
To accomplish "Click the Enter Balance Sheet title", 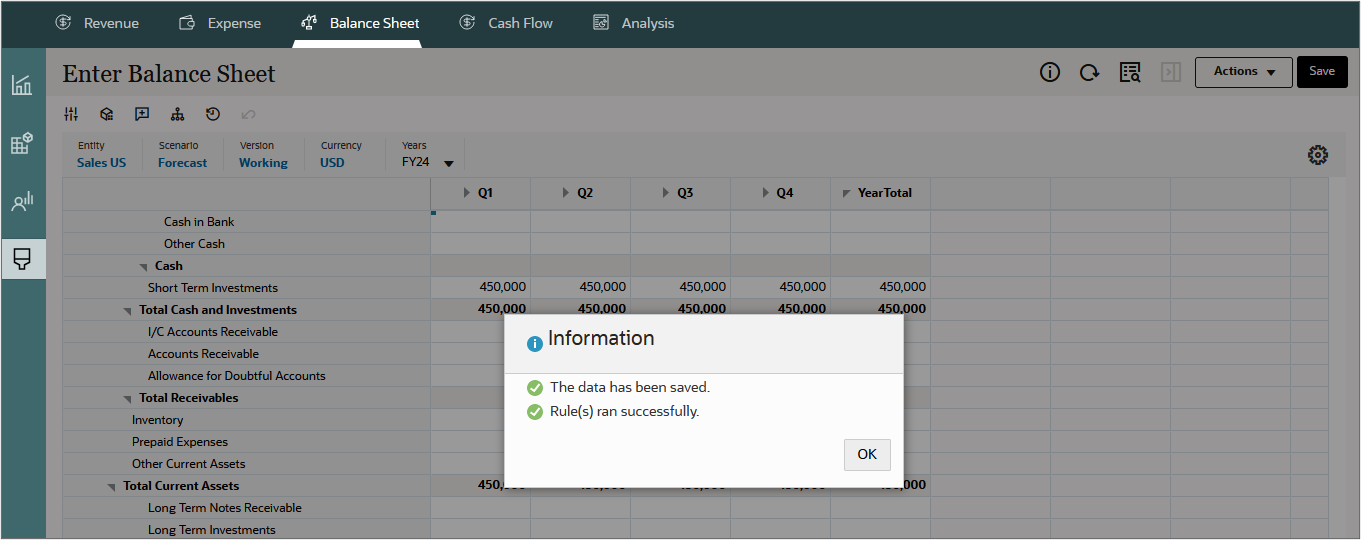I will pos(169,74).
